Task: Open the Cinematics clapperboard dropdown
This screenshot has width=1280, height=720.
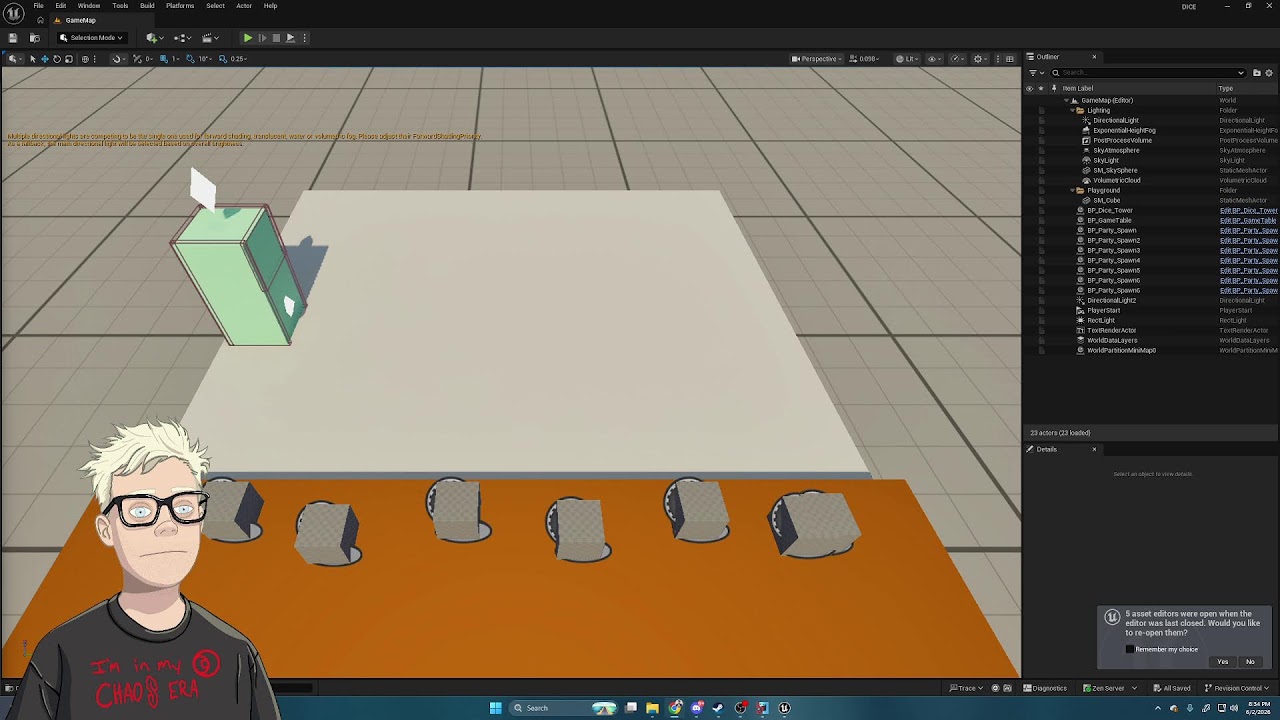Action: tap(210, 38)
